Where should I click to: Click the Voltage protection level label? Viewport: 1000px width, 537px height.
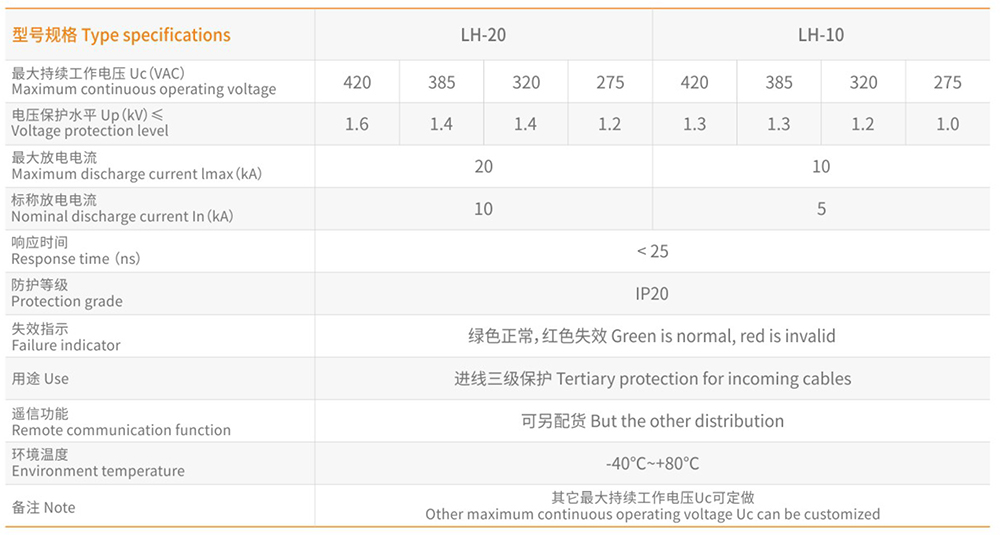(90, 131)
